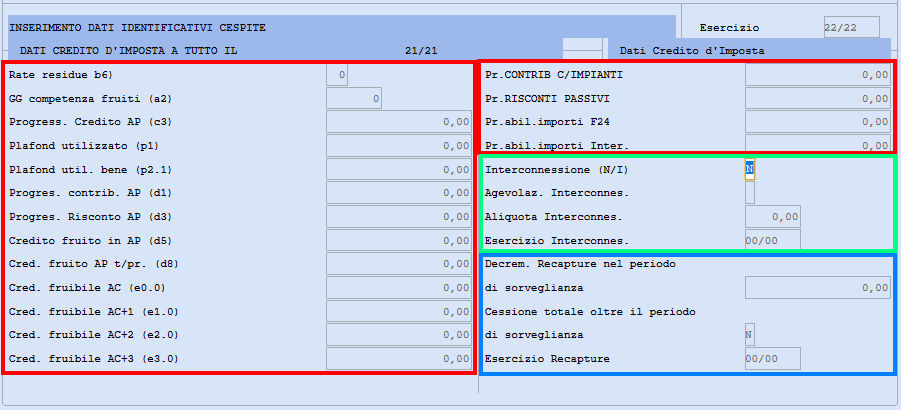Select the Plafond util. bene (p2.1) field
Screen dimensions: 901x410
[x=399, y=169]
